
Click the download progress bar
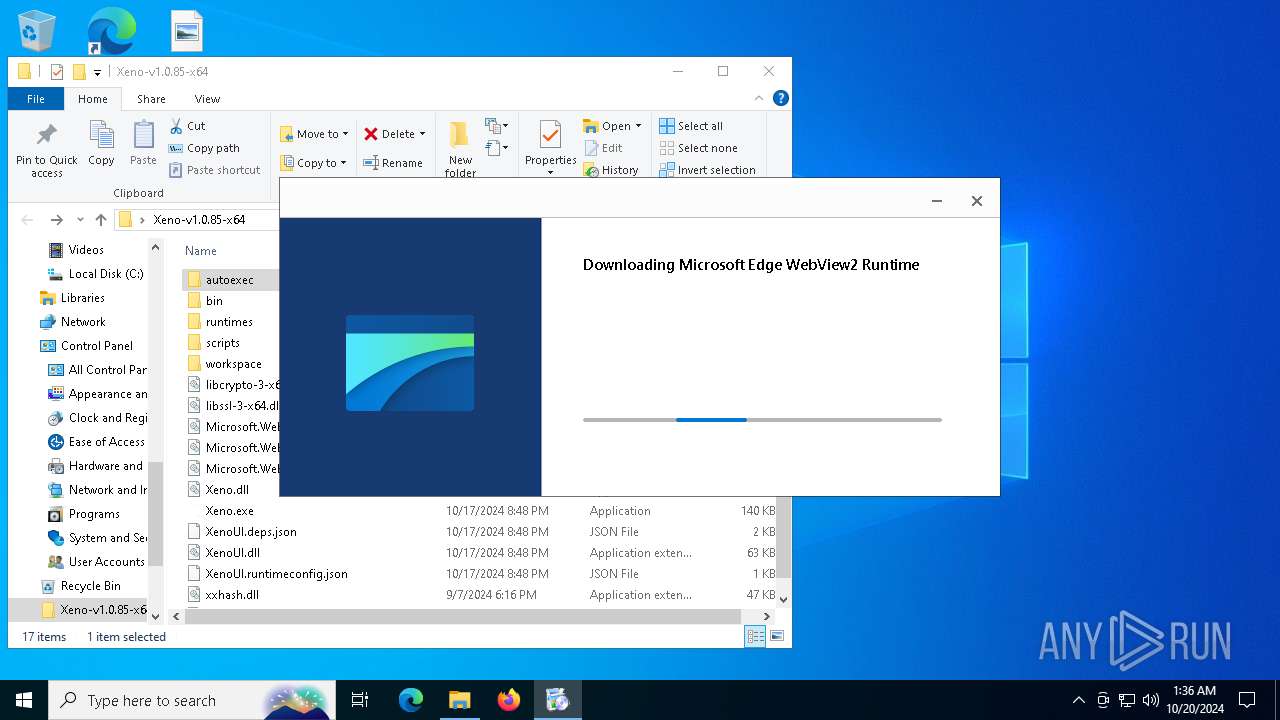pyautogui.click(x=762, y=420)
